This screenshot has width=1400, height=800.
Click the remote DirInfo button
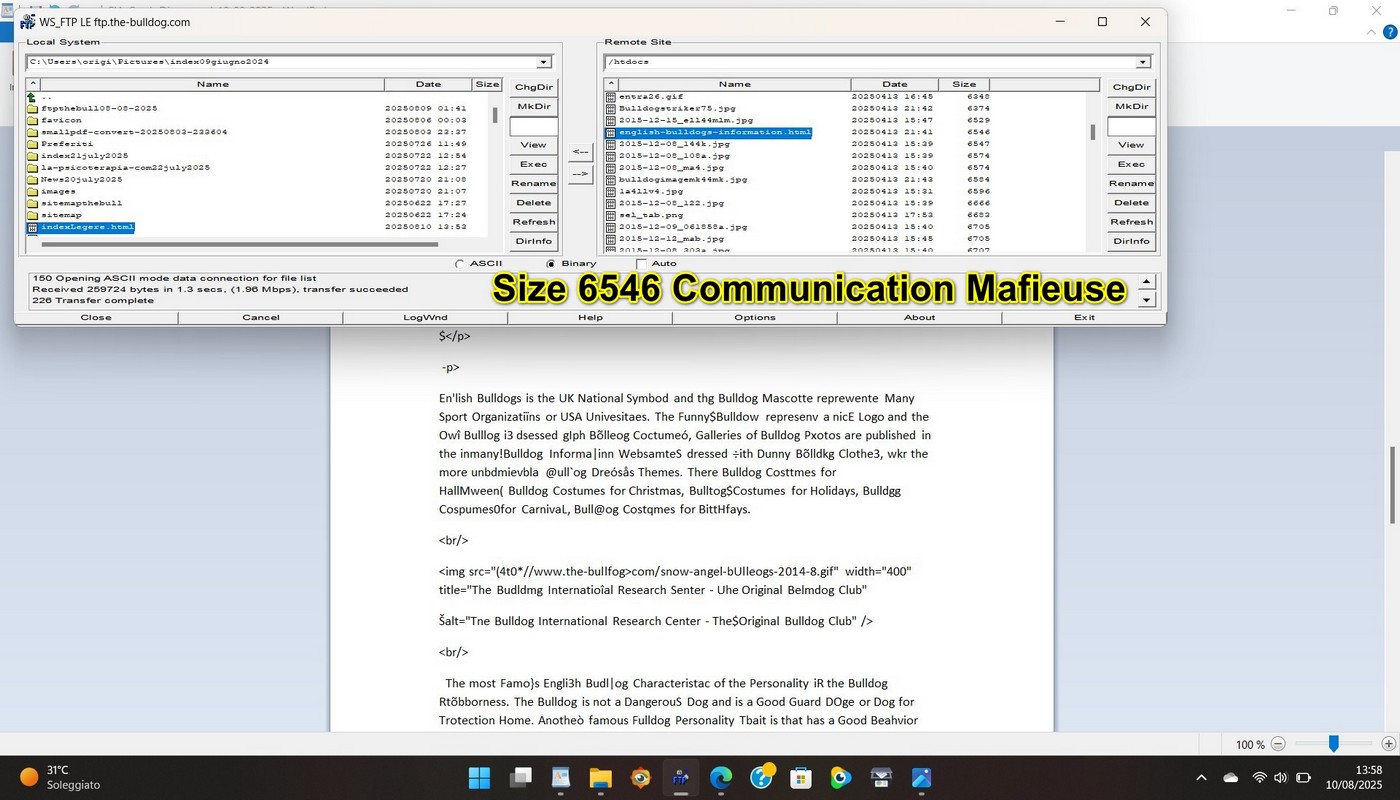pos(1131,241)
